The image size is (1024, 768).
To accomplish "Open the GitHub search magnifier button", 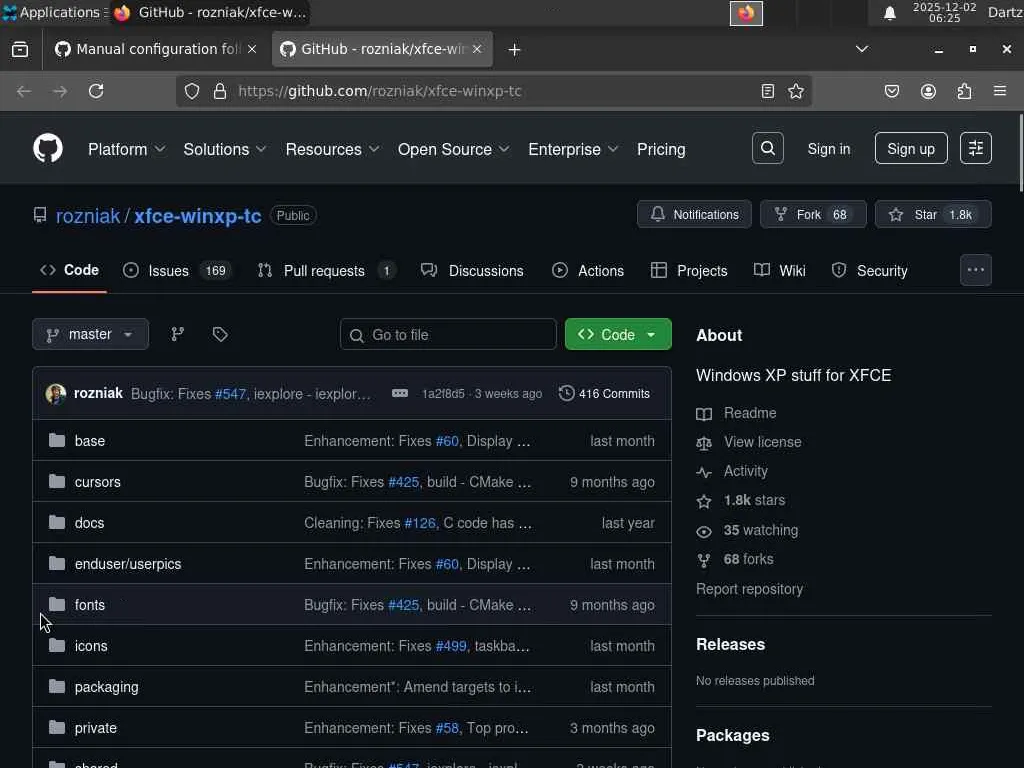I will (x=767, y=148).
